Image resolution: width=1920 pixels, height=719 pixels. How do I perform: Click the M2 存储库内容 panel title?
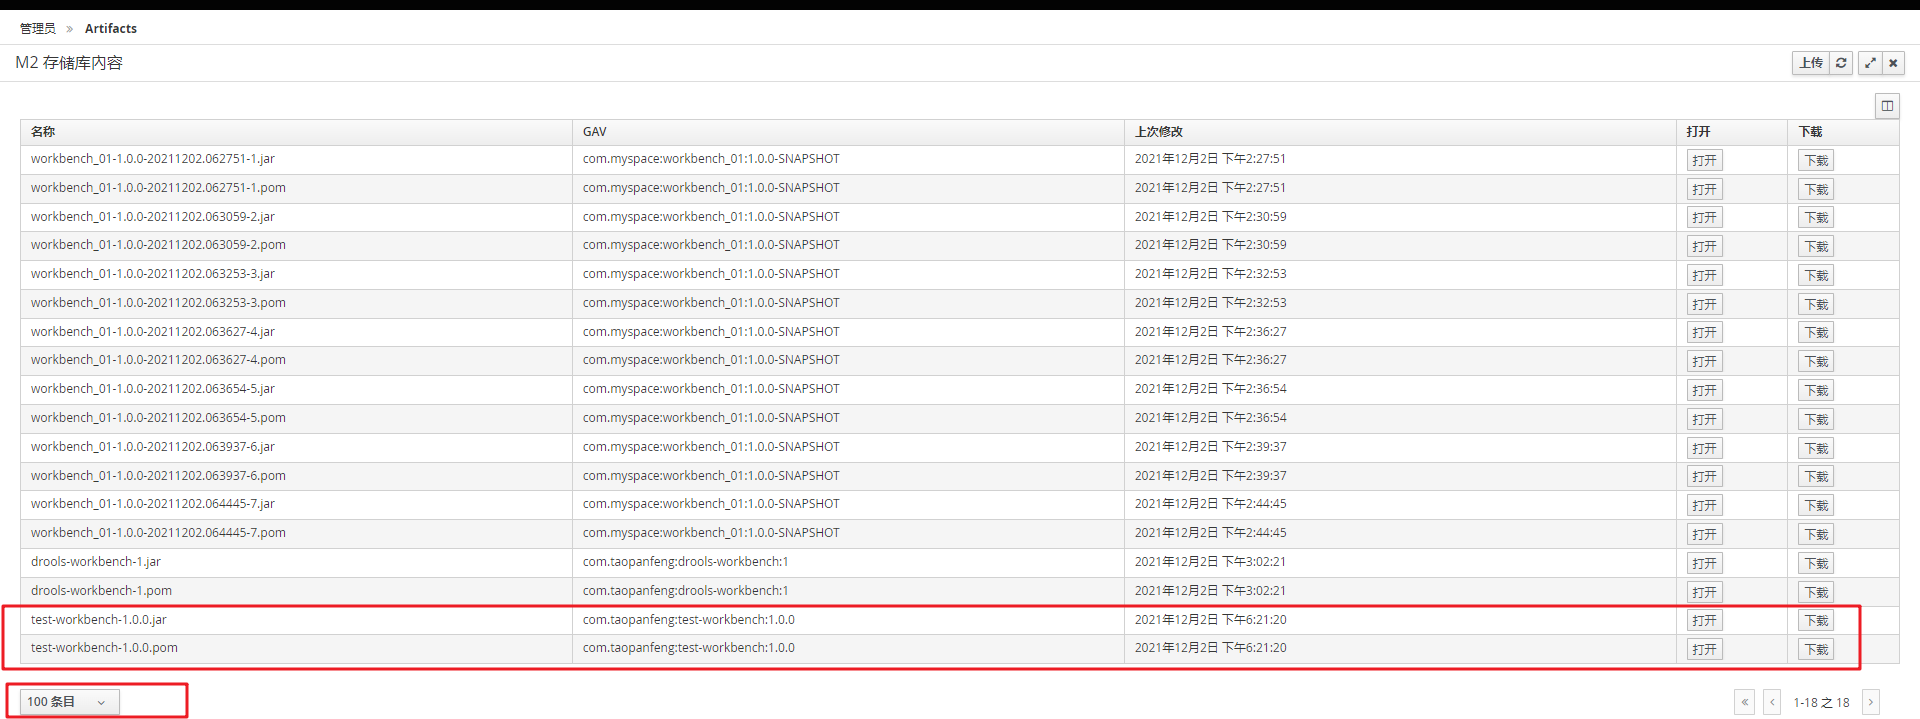coord(69,63)
